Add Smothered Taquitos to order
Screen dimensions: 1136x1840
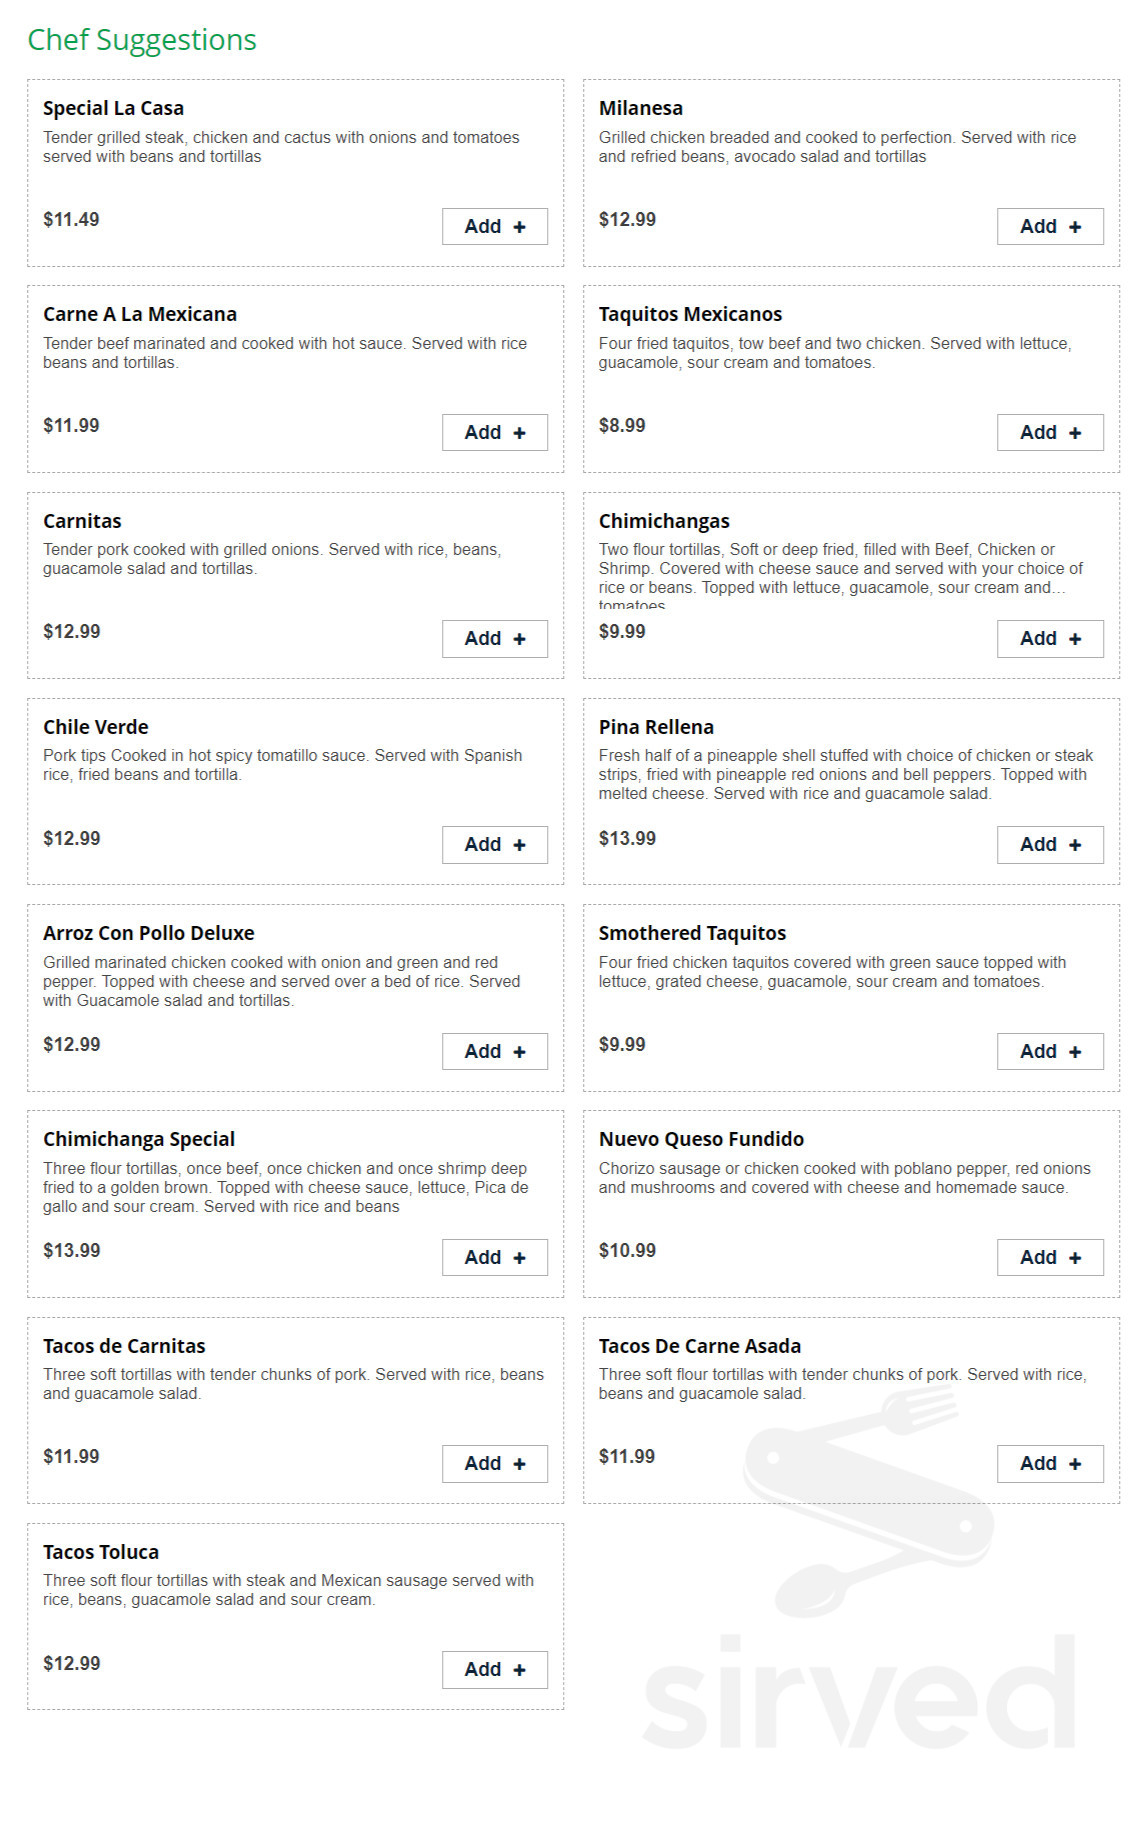(x=1050, y=1052)
